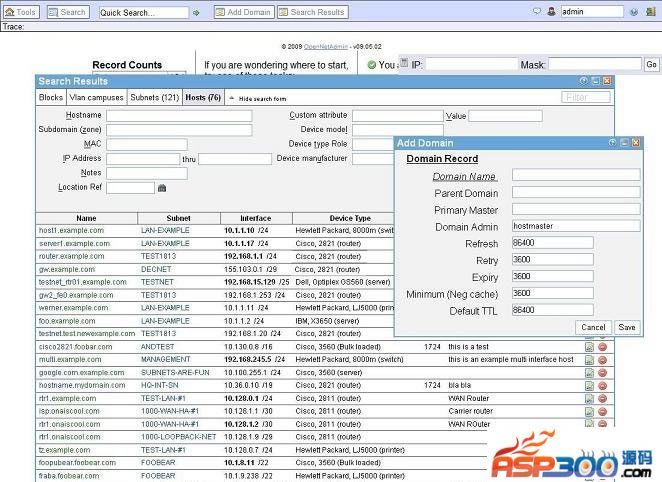Click the green Quick Search go arrow
Image resolution: width=662 pixels, height=482 pixels.
tap(197, 13)
